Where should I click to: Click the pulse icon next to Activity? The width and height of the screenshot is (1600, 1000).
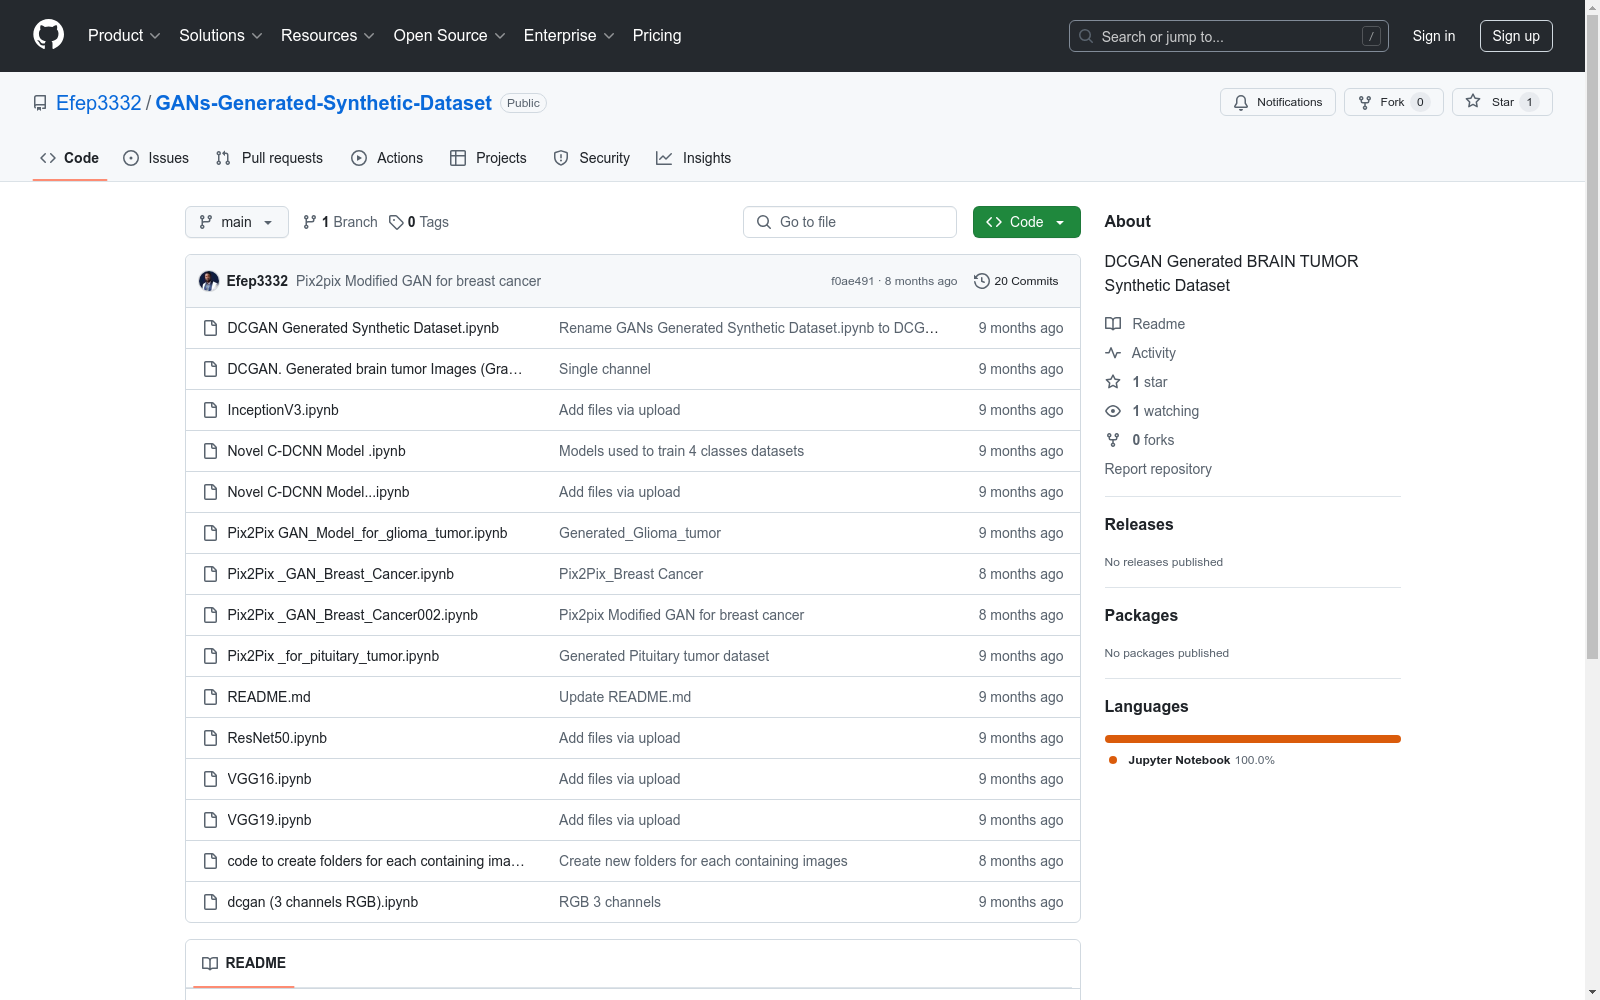(1113, 353)
